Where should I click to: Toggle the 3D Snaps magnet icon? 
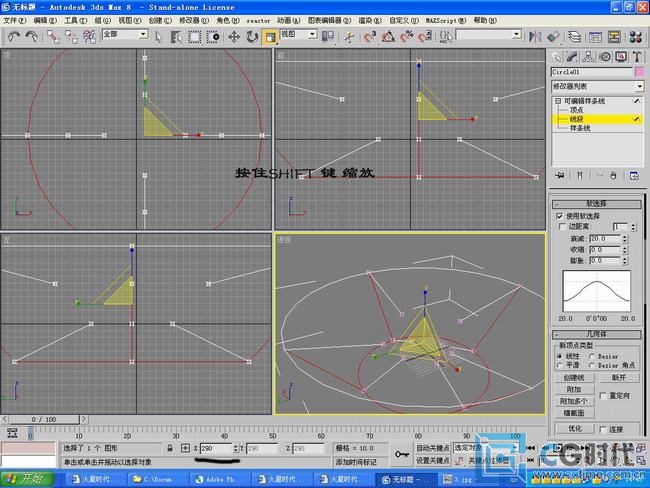pos(370,37)
